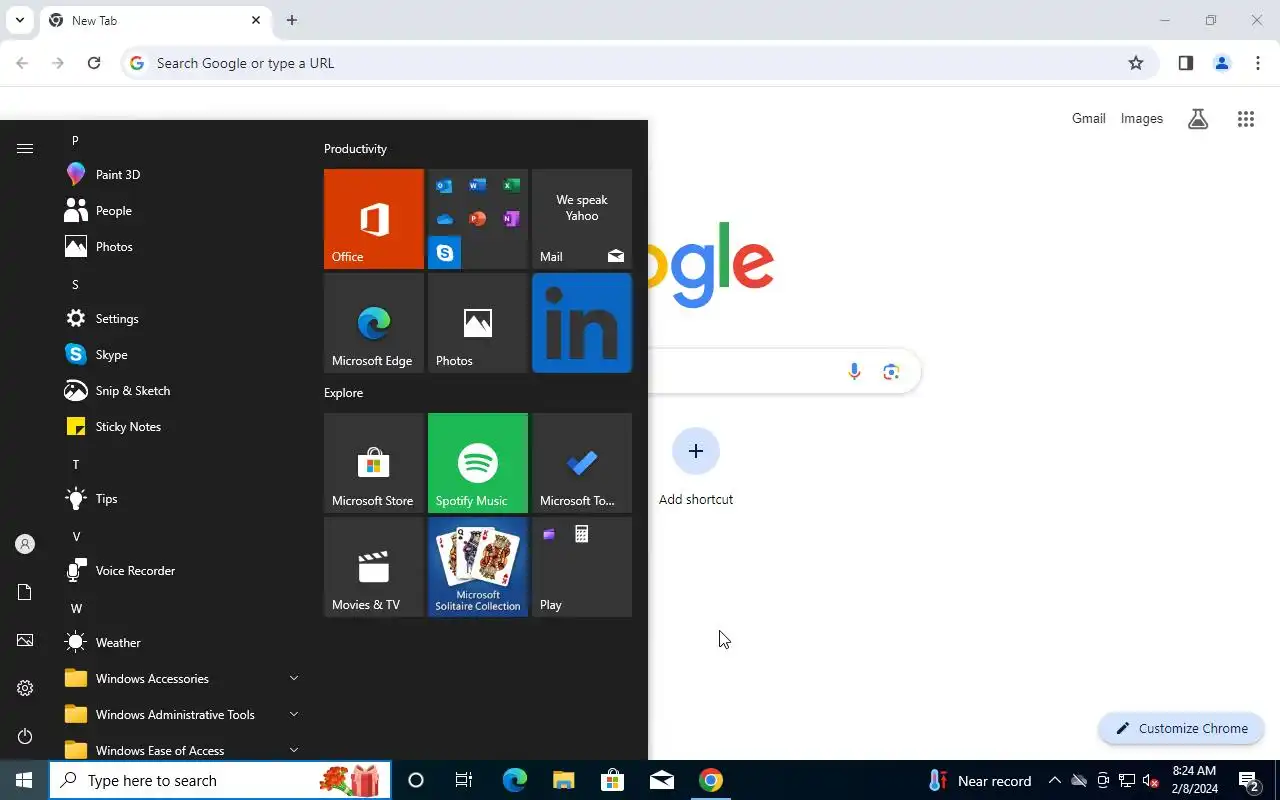
Task: Open Settings gear in the Start sidebar
Action: (x=25, y=688)
